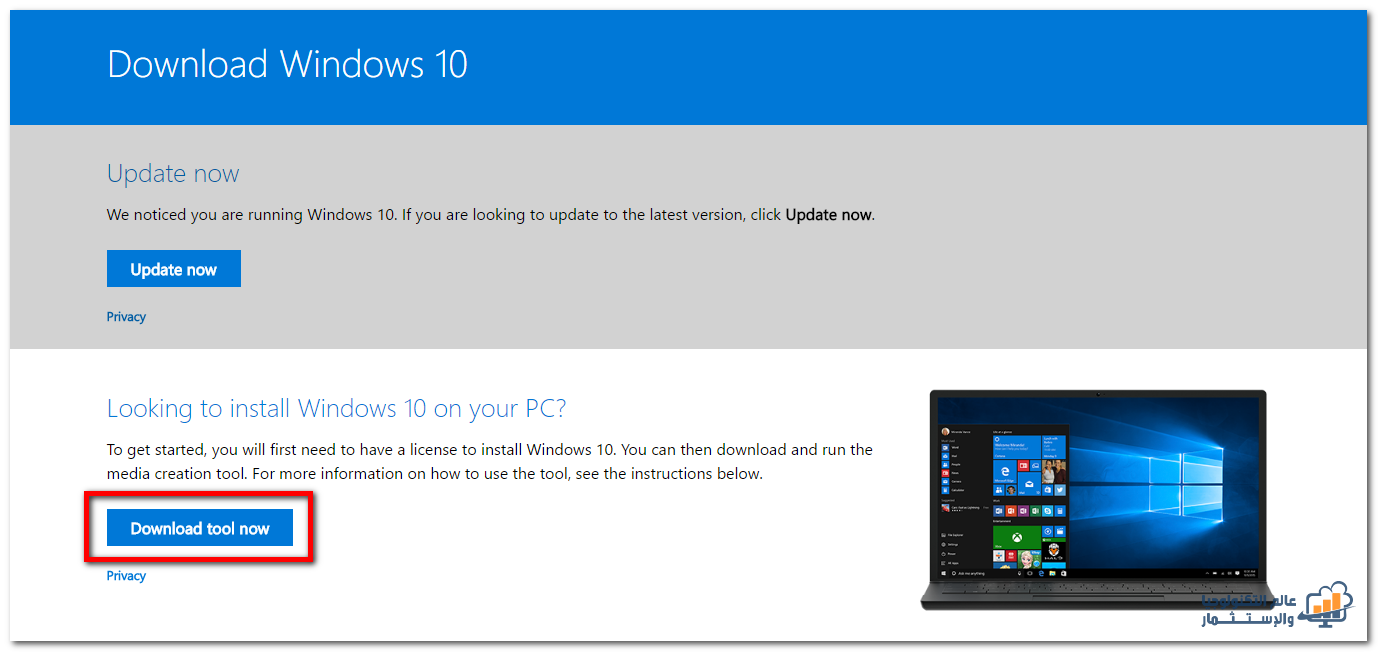Screen dimensions: 1378x652
Task: Click the "Download tool now" button
Action: pos(200,528)
